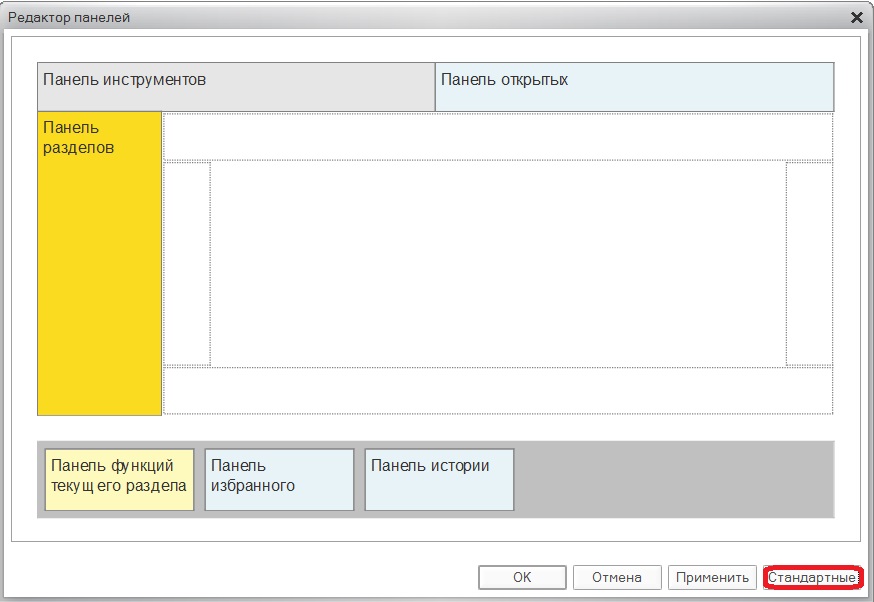
Task: Select the Панель инструментов block
Action: point(236,87)
